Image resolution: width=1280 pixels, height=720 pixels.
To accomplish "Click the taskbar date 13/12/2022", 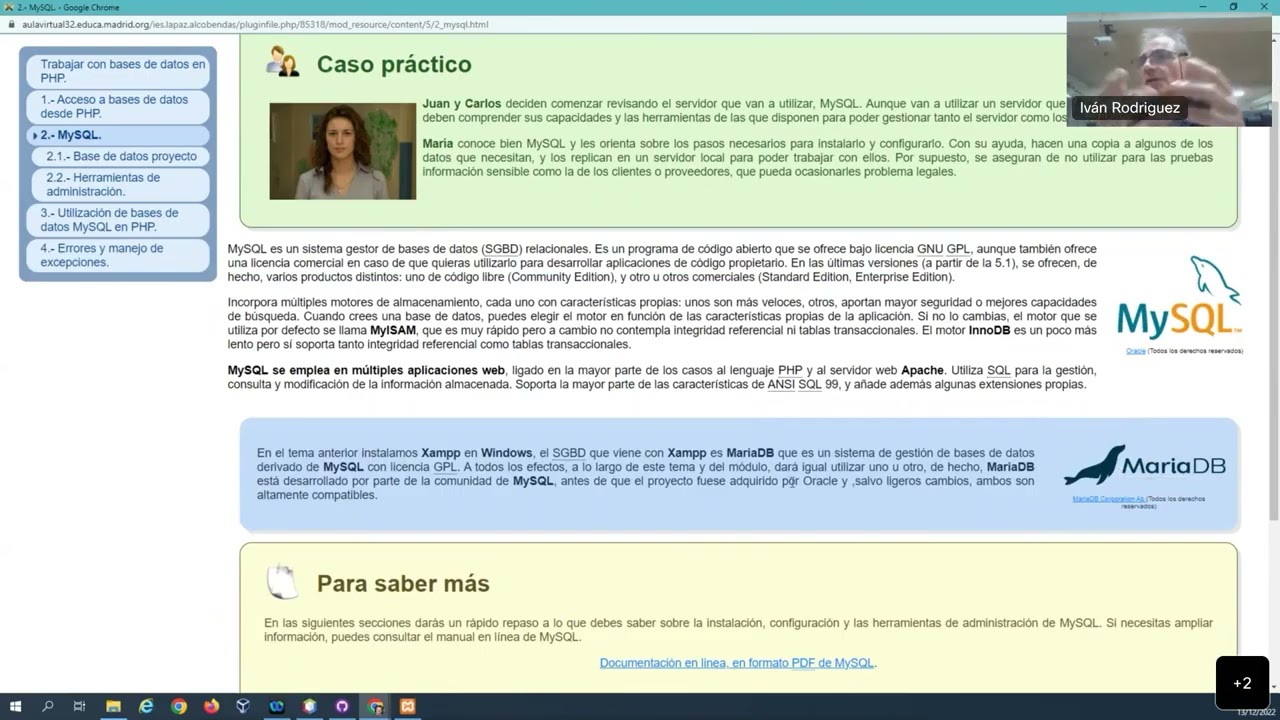I will [1254, 712].
